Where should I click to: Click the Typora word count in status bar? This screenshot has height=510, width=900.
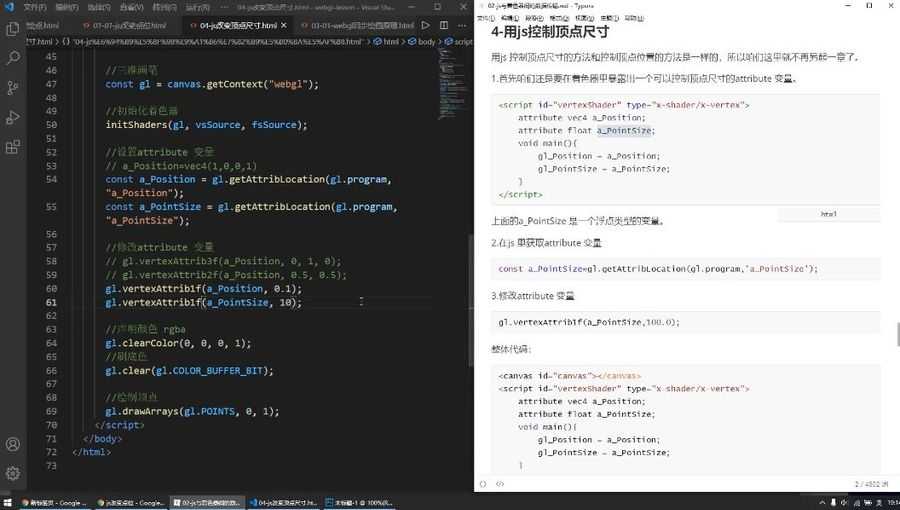point(871,484)
